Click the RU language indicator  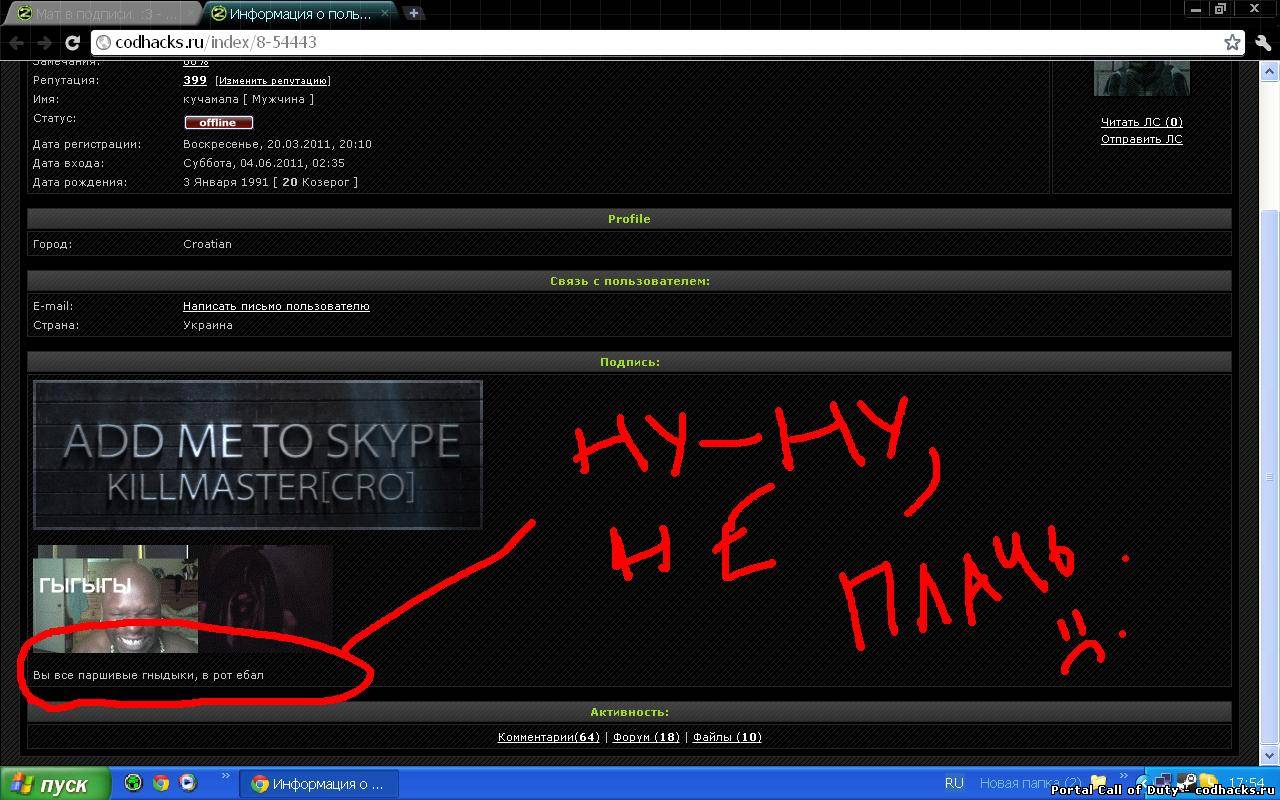954,783
